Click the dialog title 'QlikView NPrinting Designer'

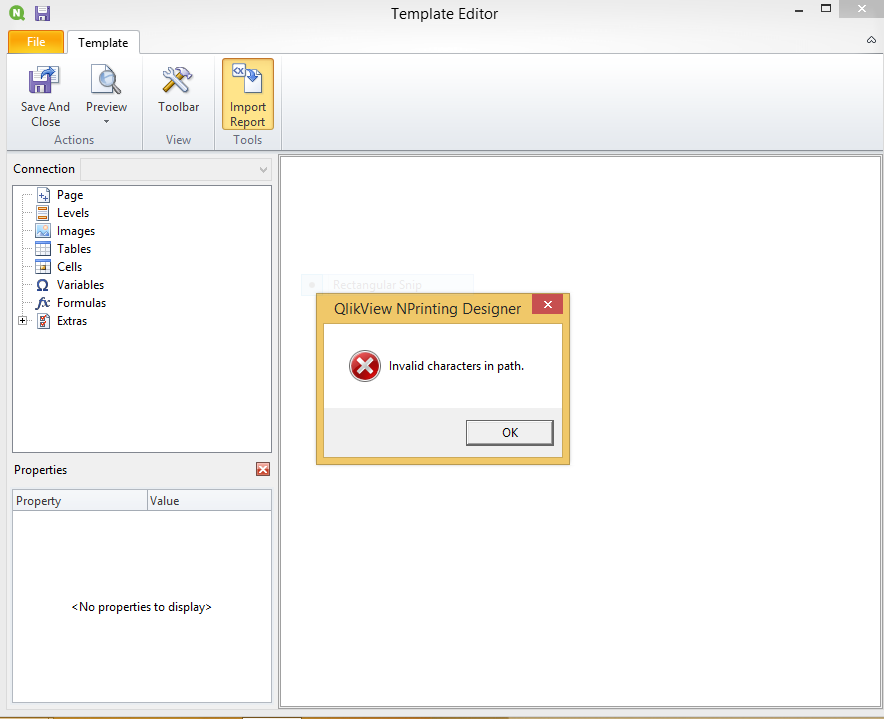[427, 308]
